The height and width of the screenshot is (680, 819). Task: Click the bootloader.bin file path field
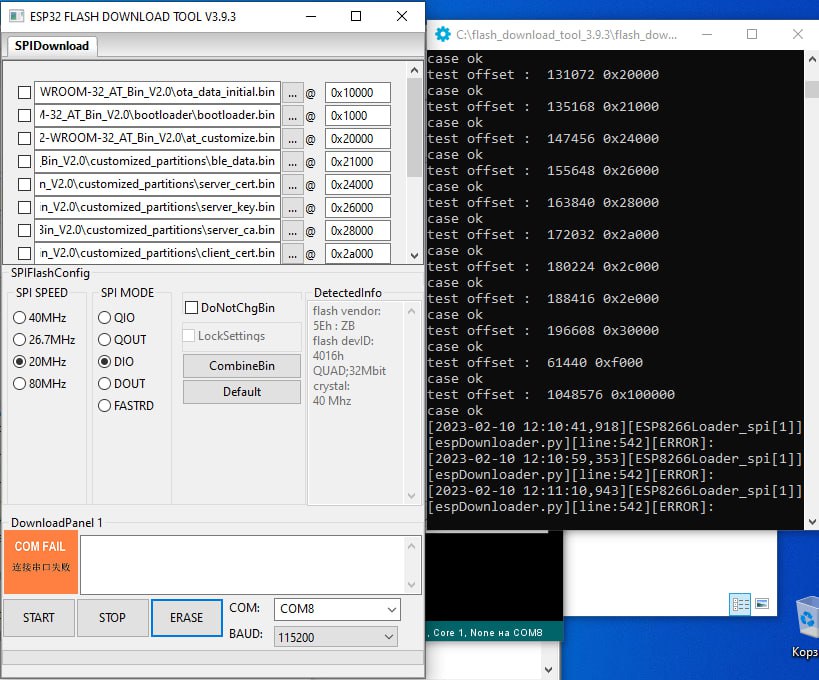coord(157,115)
